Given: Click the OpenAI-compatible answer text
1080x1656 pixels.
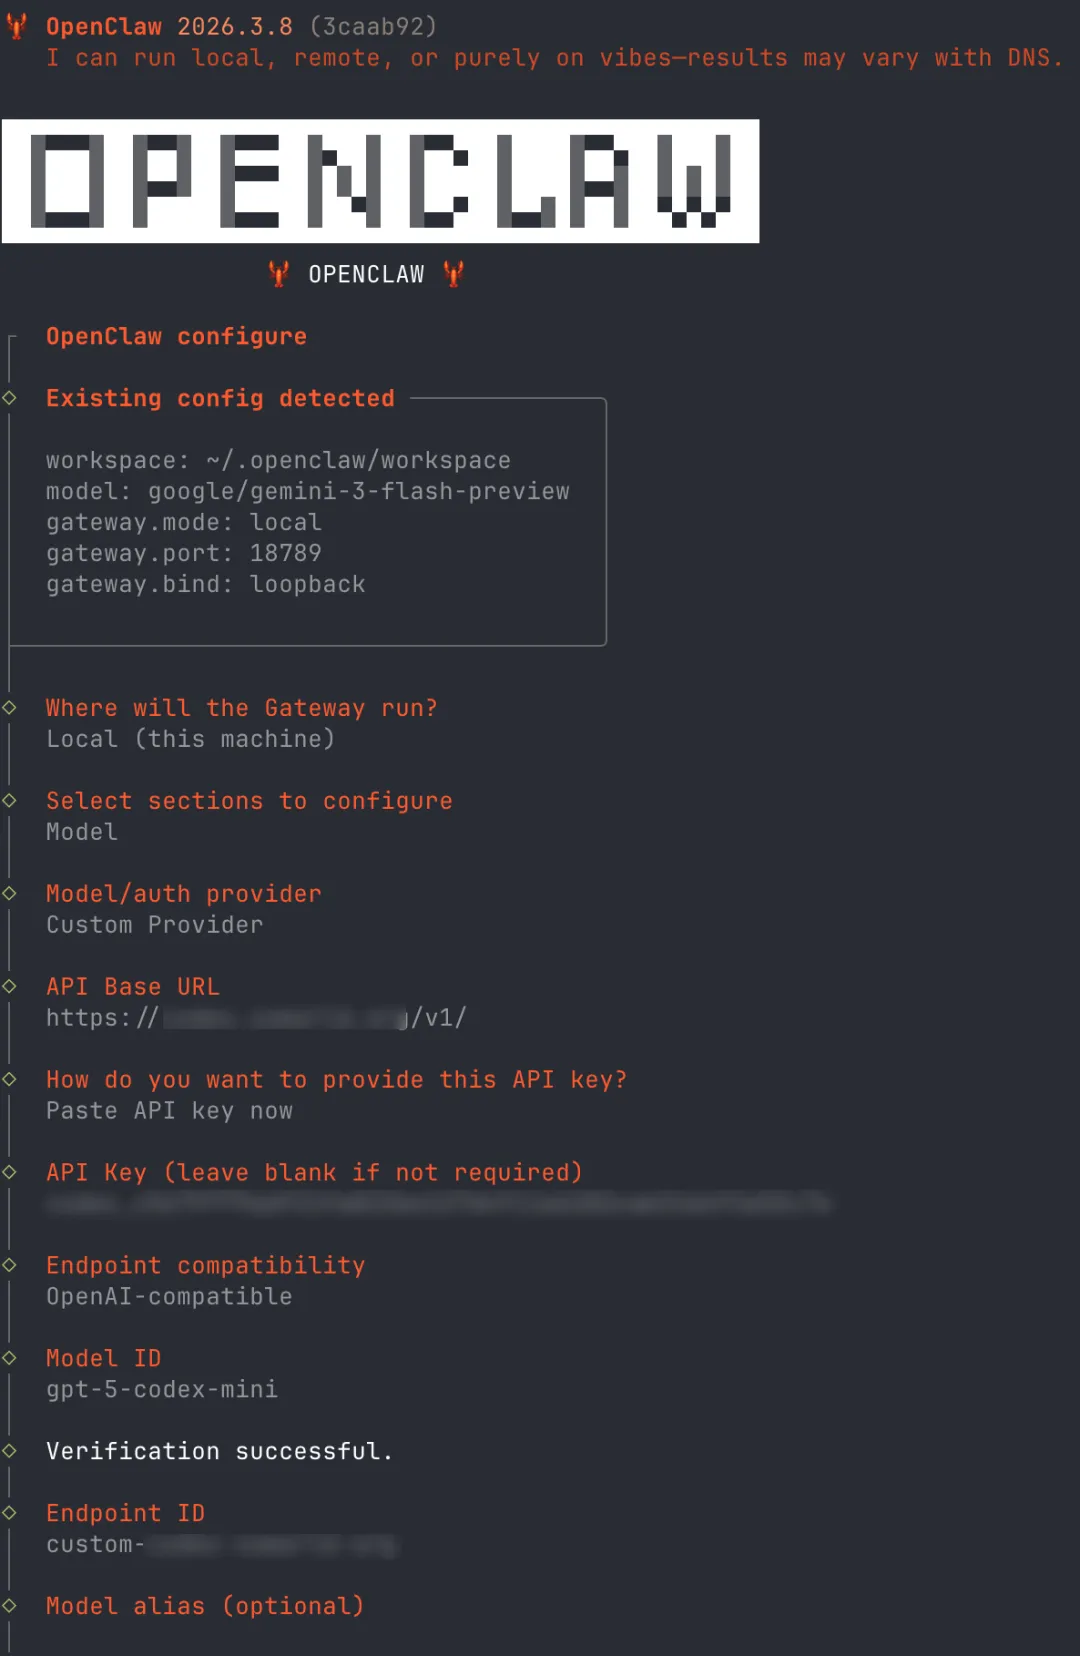Looking at the screenshot, I should 169,1296.
